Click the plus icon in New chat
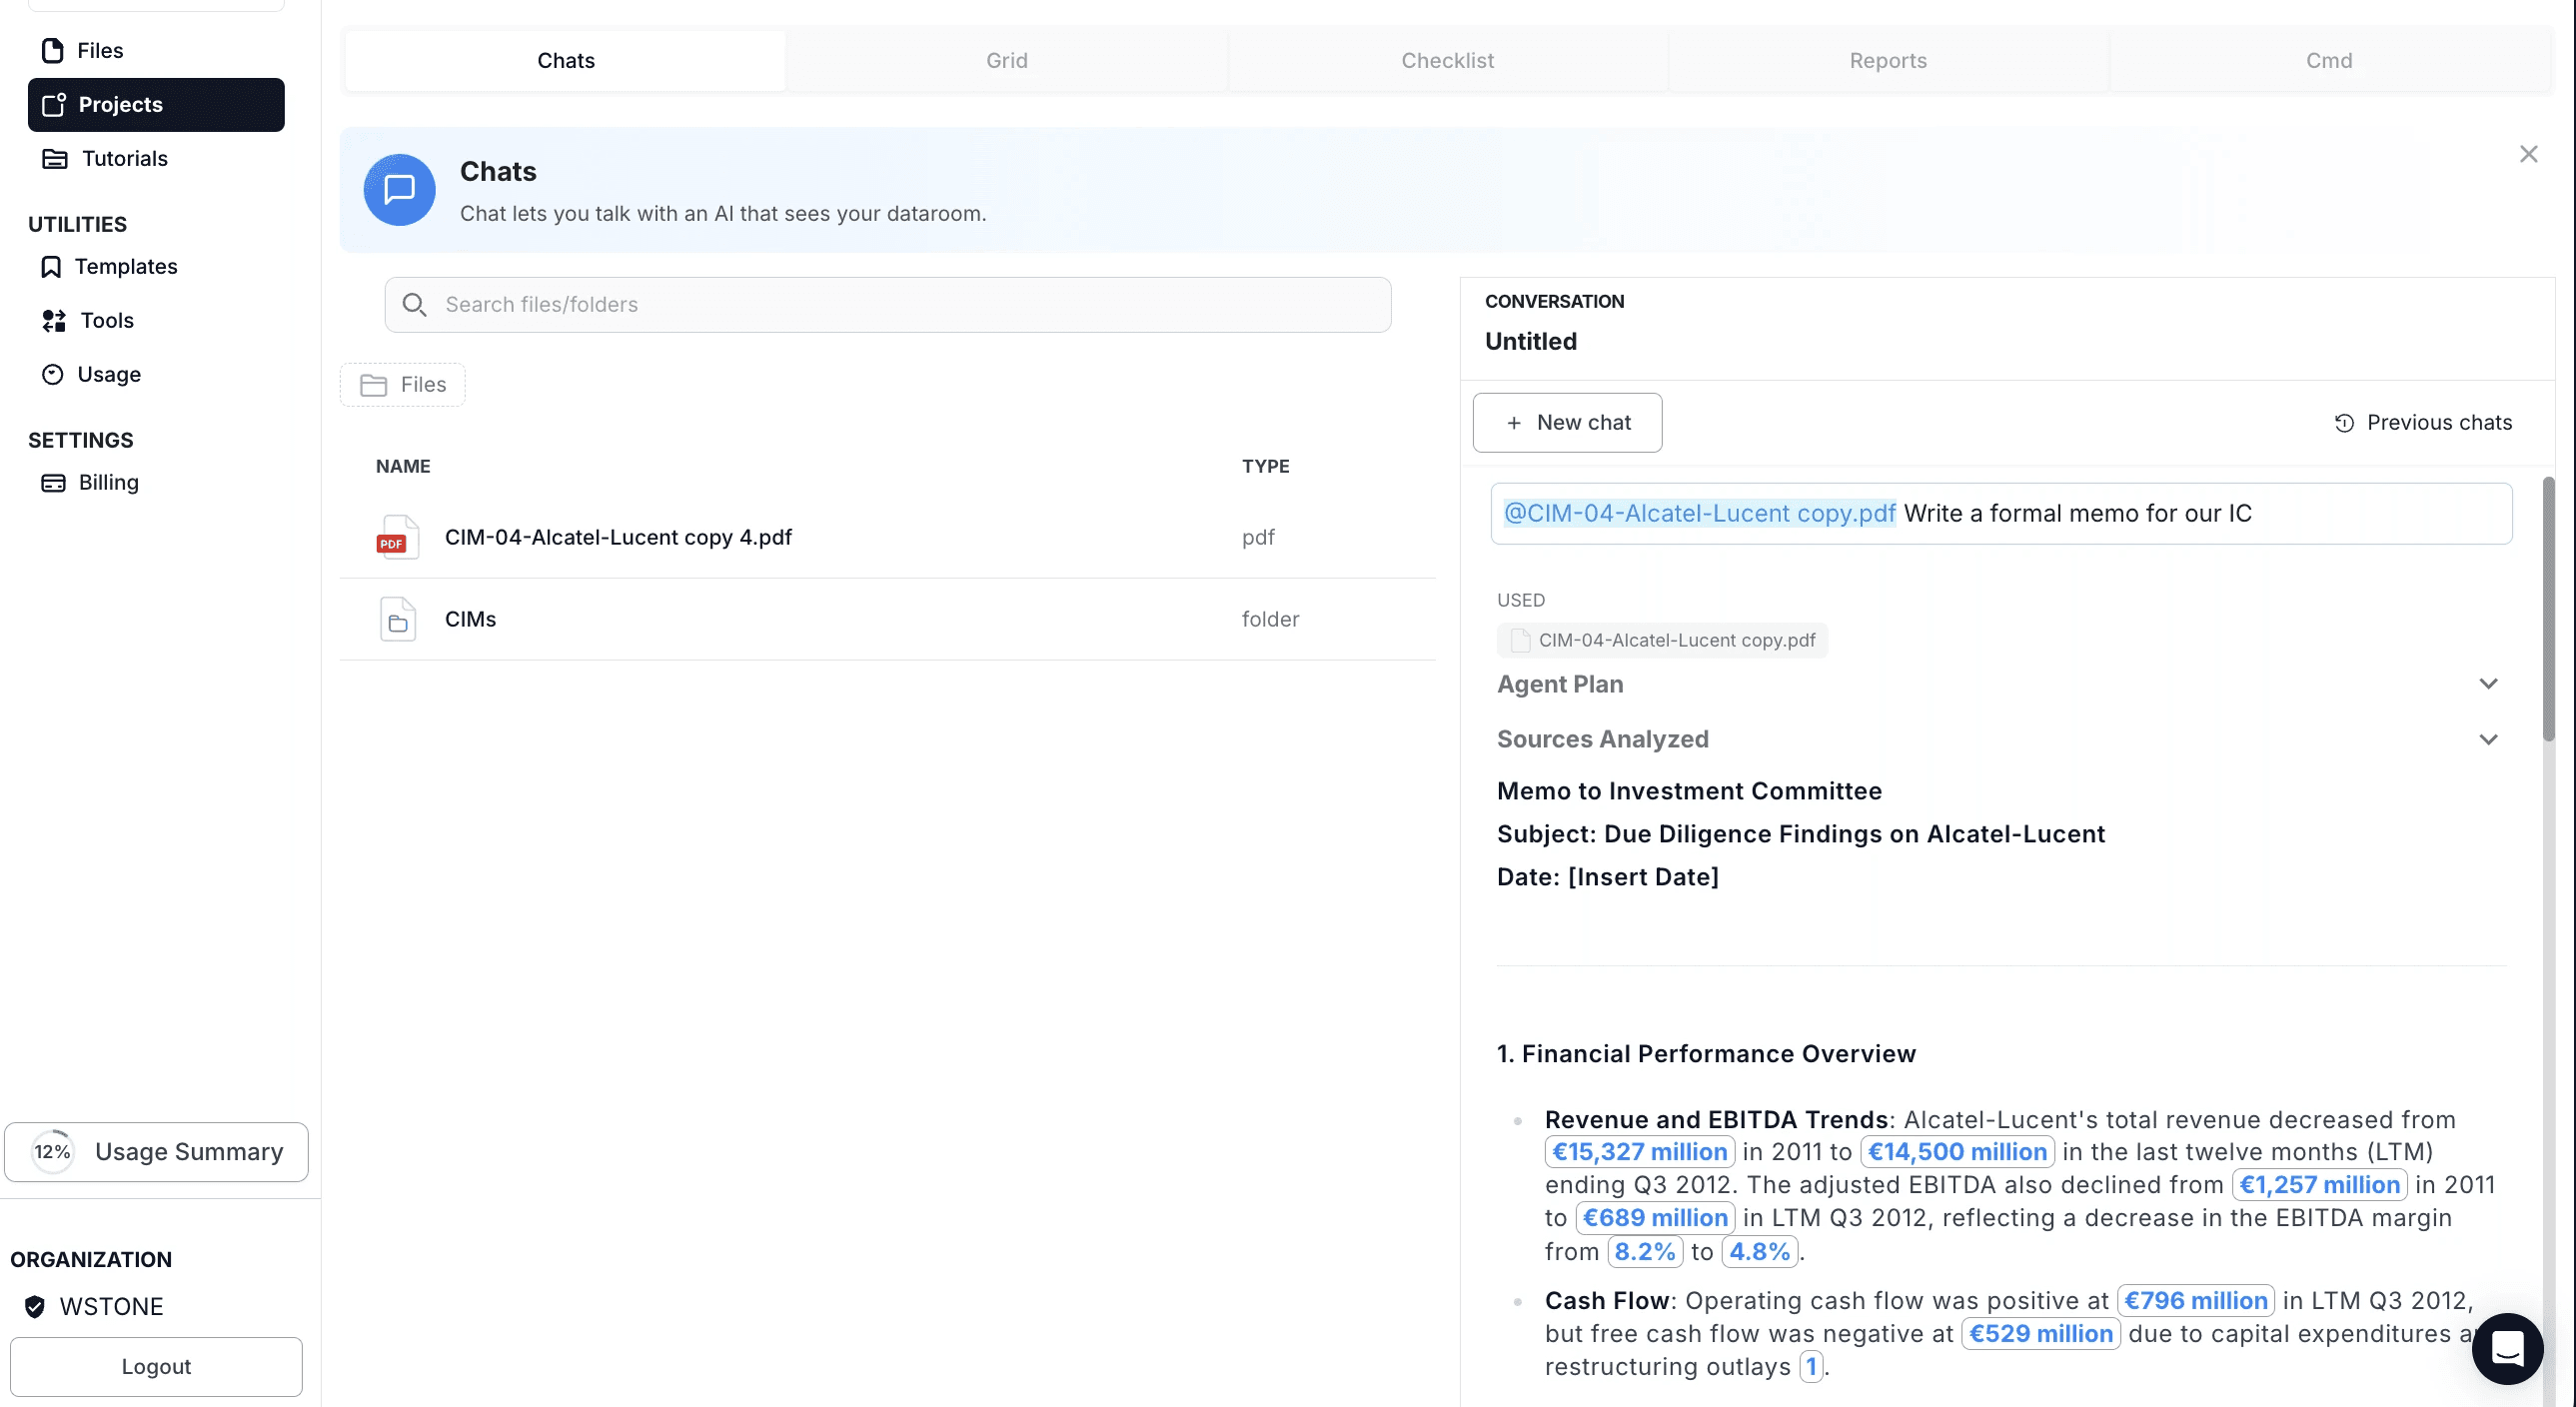The image size is (2576, 1407). click(x=1514, y=423)
